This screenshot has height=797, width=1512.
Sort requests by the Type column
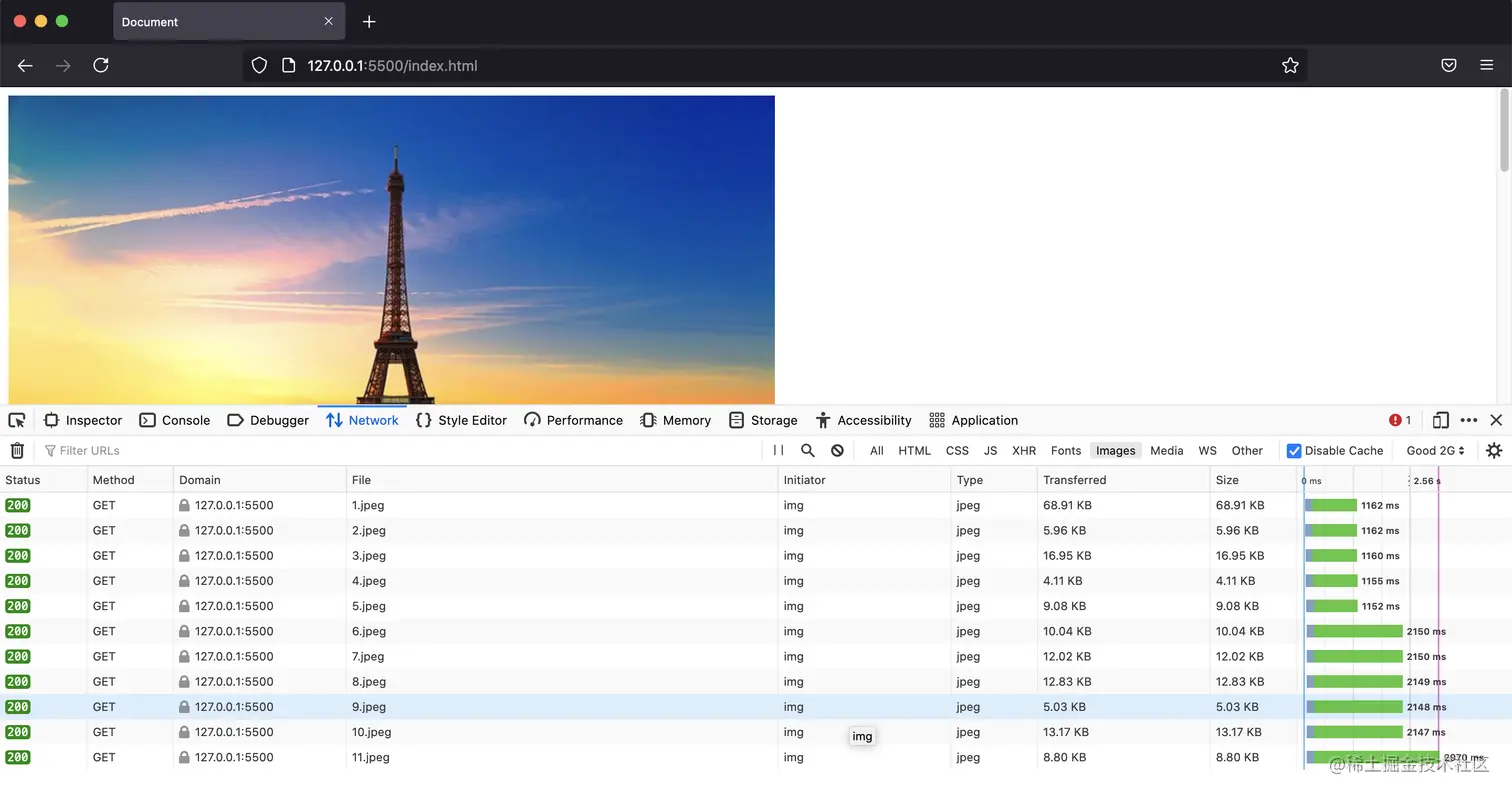(994, 480)
